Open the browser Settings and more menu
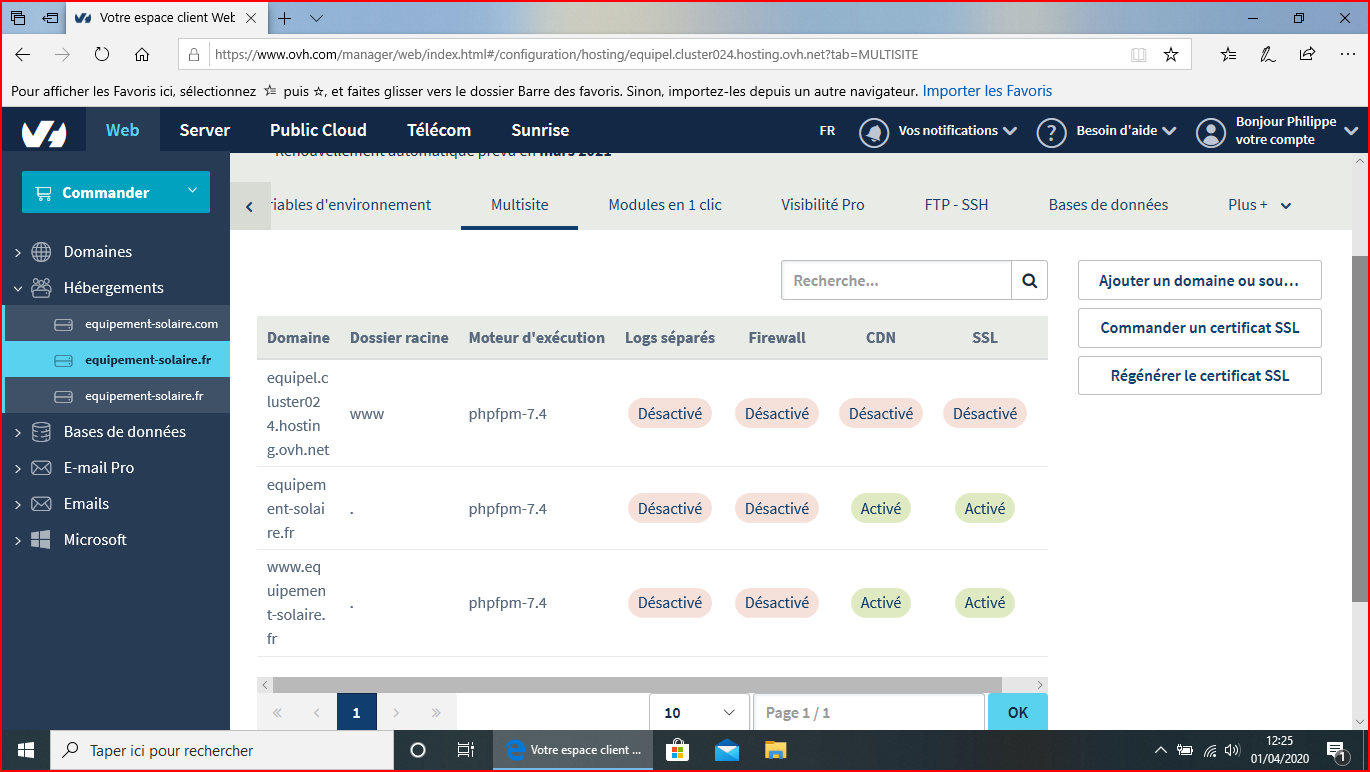This screenshot has height=772, width=1370. [1346, 54]
